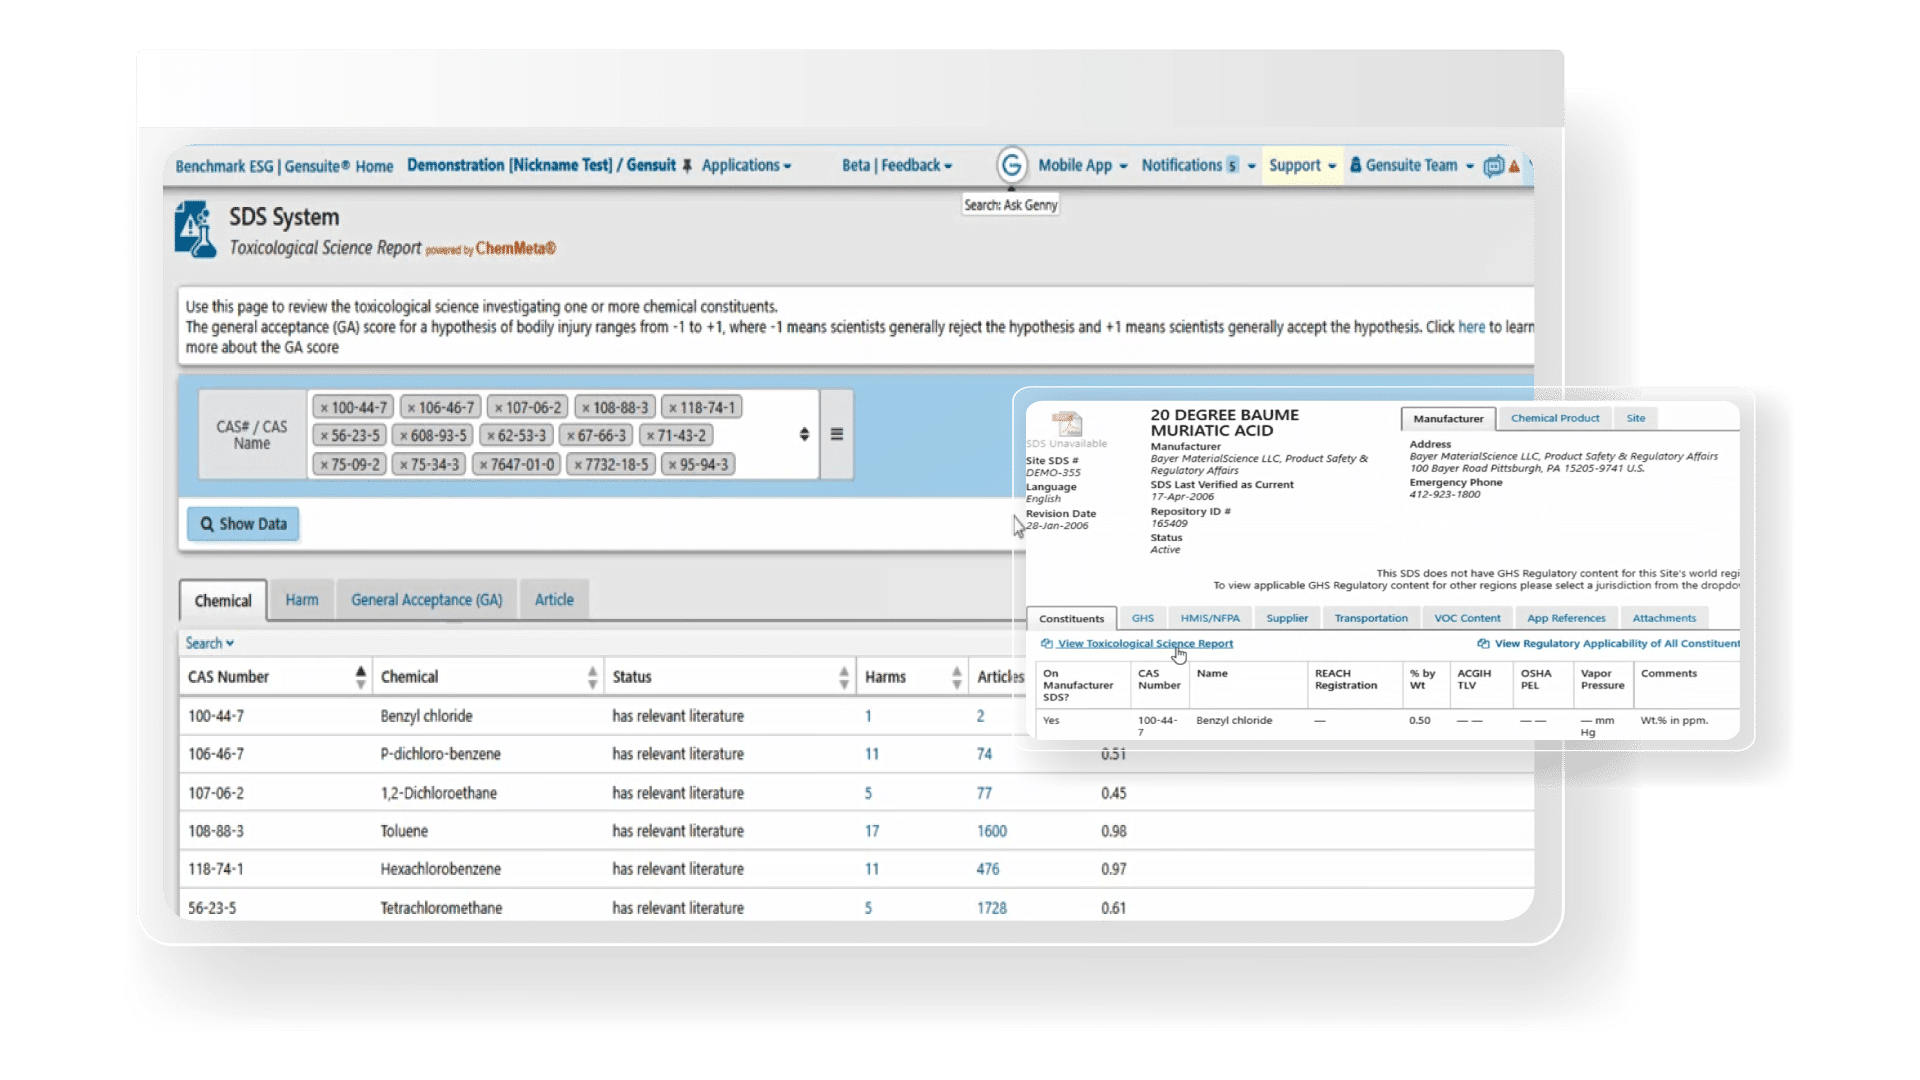The height and width of the screenshot is (1080, 1920).
Task: Click icon beside View Regulatory Applicability link
Action: click(1484, 644)
